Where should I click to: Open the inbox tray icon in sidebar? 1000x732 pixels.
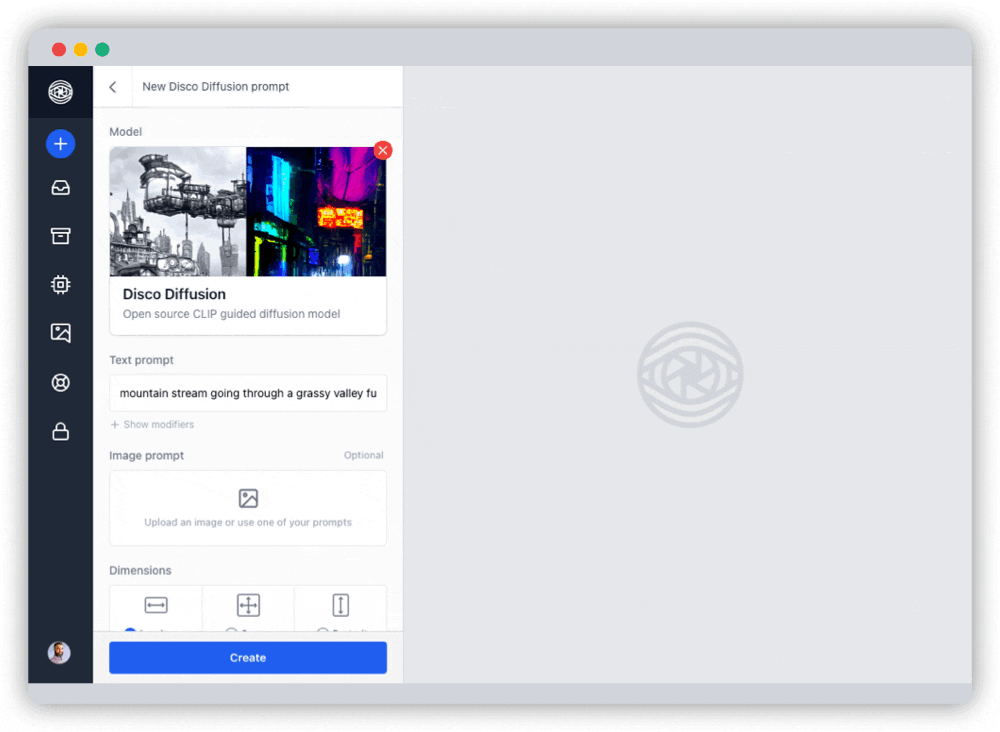pos(61,188)
